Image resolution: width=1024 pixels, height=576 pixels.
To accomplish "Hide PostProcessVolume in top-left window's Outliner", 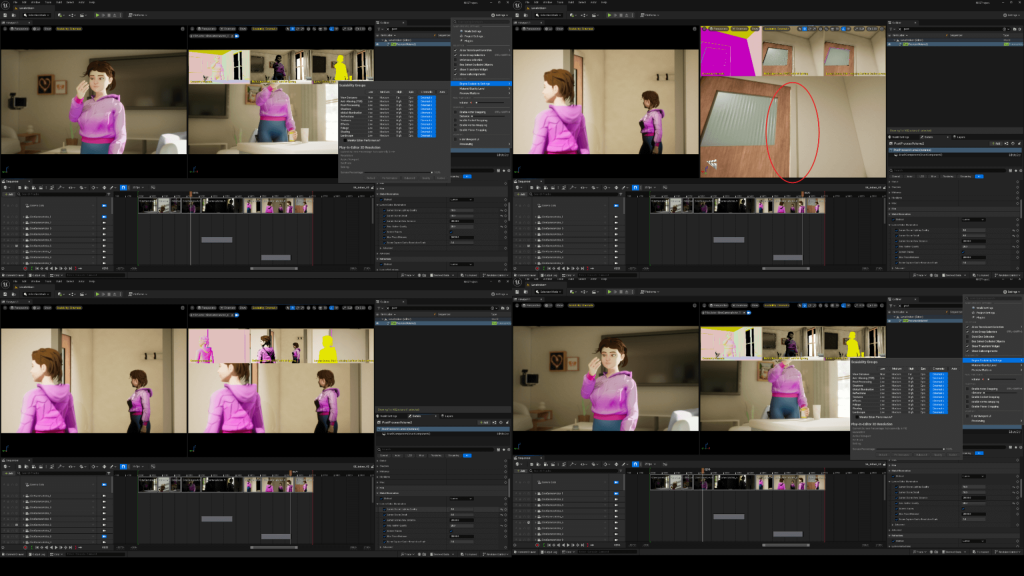I will pos(378,44).
